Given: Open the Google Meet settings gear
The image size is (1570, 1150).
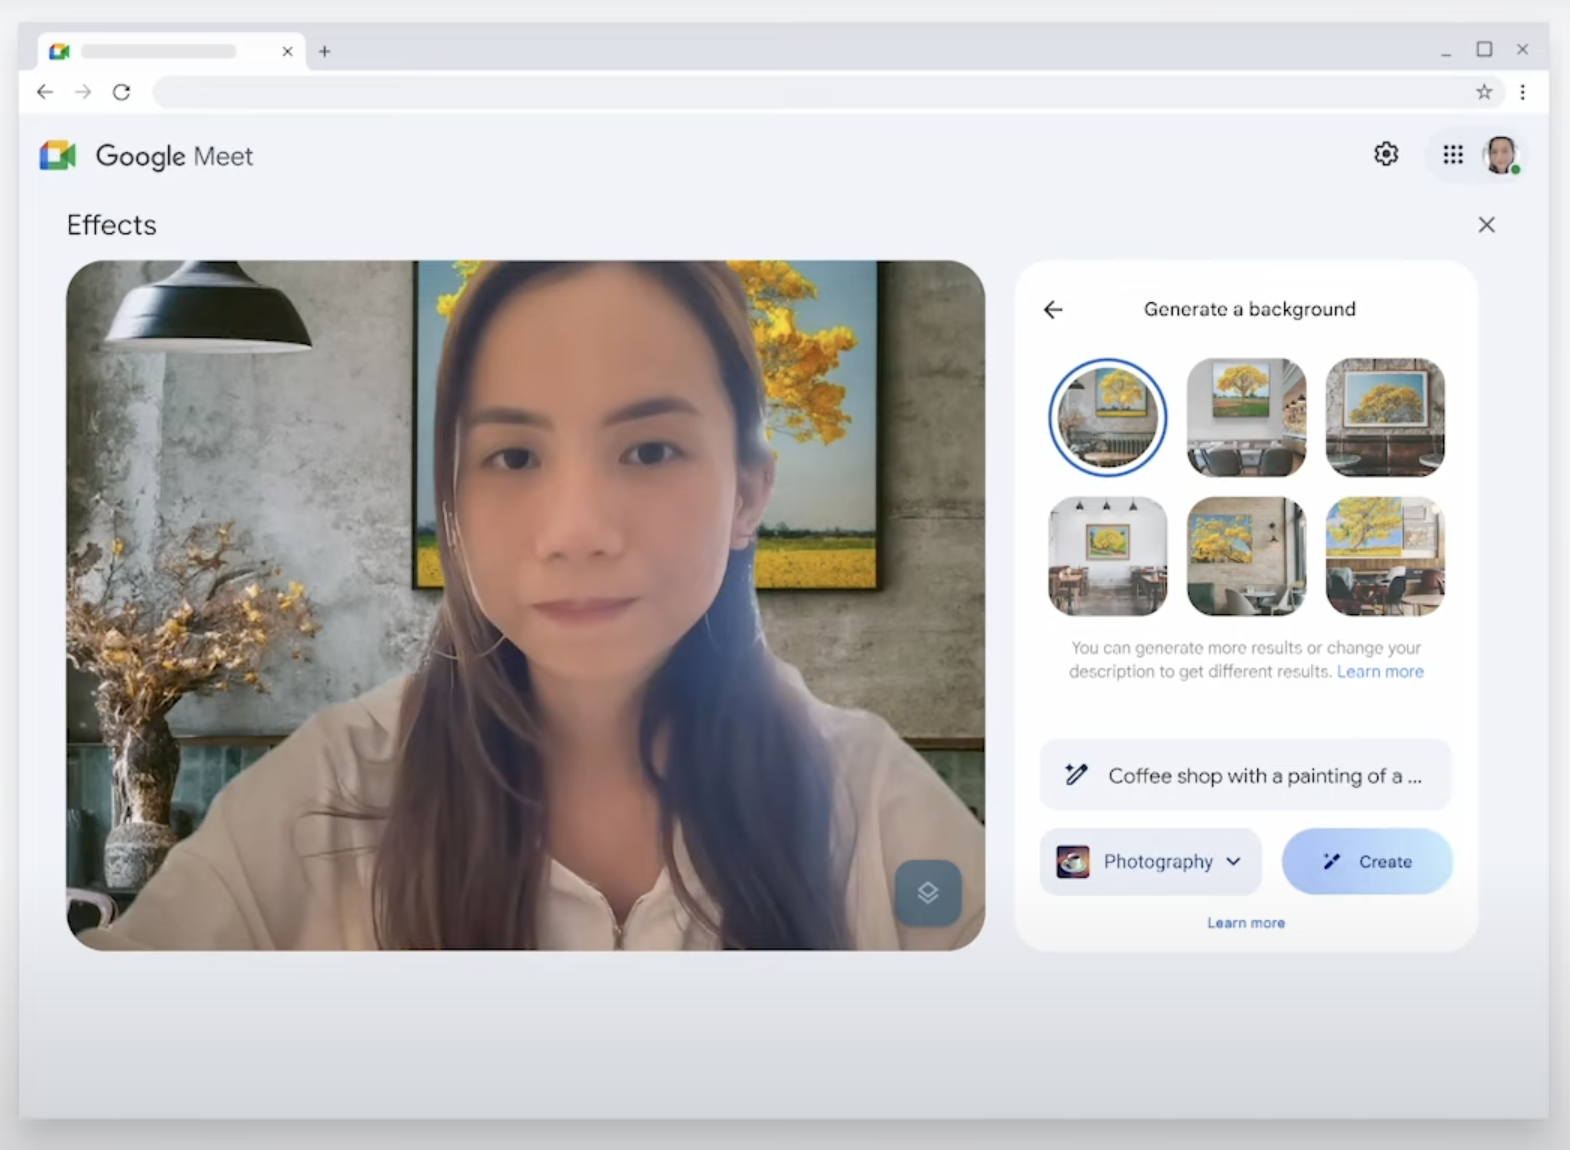Looking at the screenshot, I should click(x=1386, y=154).
